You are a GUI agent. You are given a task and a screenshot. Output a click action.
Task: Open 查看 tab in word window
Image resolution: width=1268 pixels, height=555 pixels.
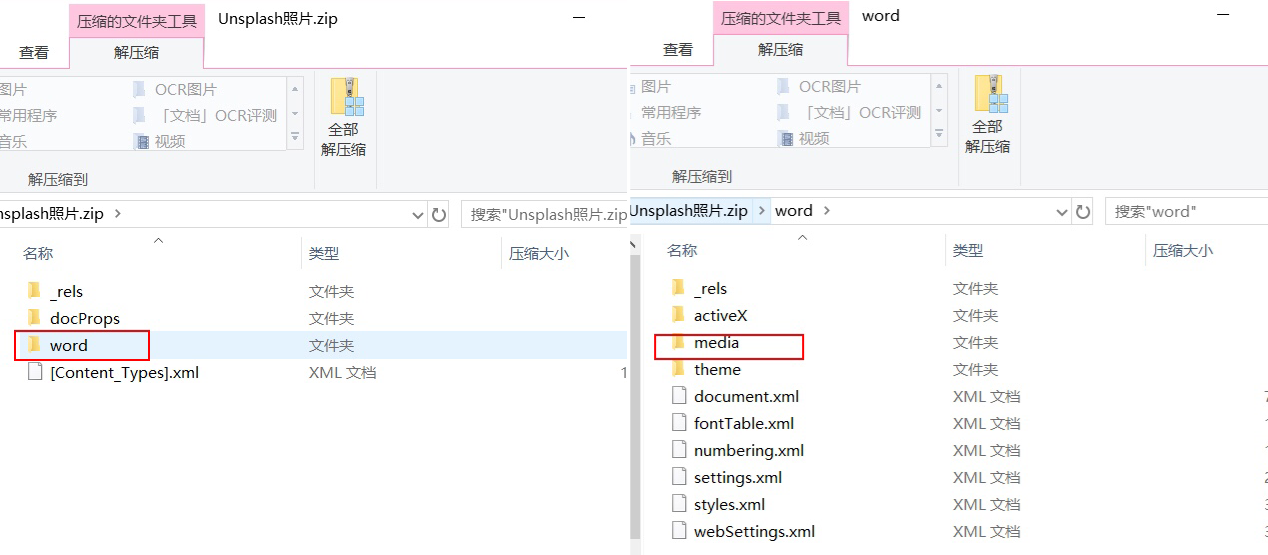[678, 50]
